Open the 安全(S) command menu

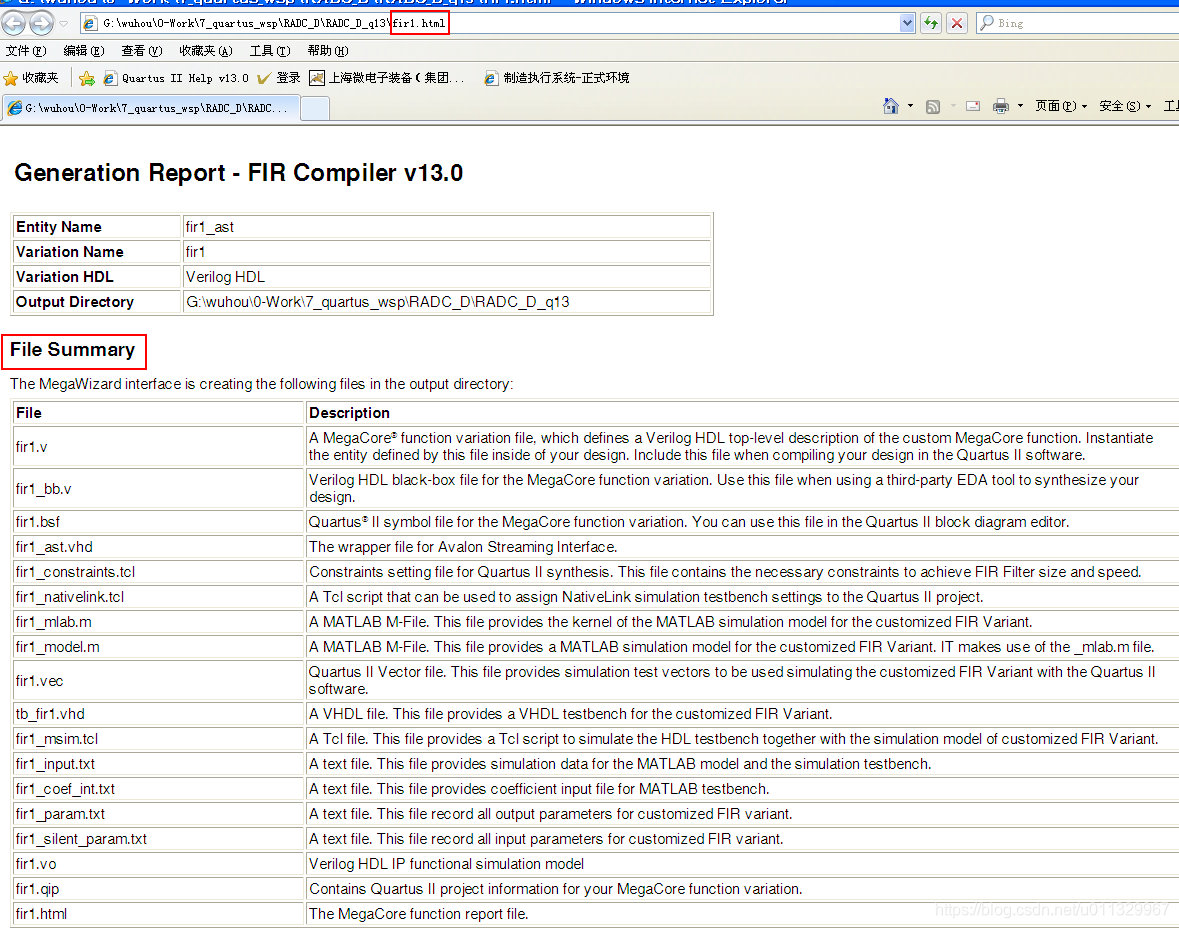(x=1125, y=106)
